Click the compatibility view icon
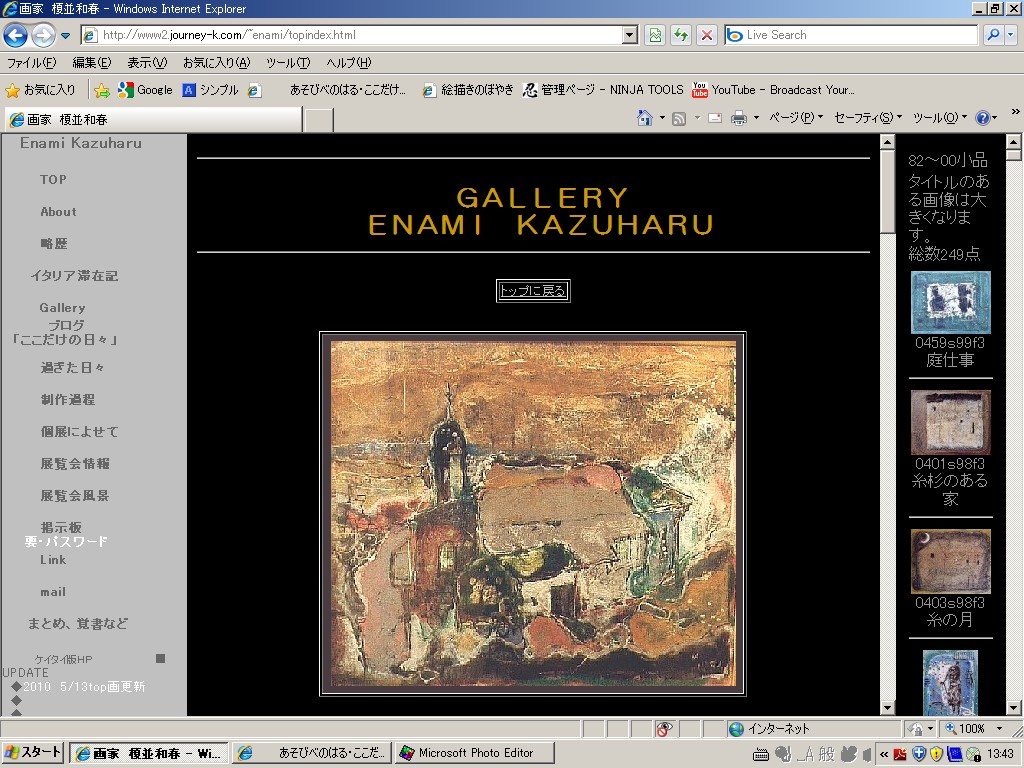 pos(654,35)
